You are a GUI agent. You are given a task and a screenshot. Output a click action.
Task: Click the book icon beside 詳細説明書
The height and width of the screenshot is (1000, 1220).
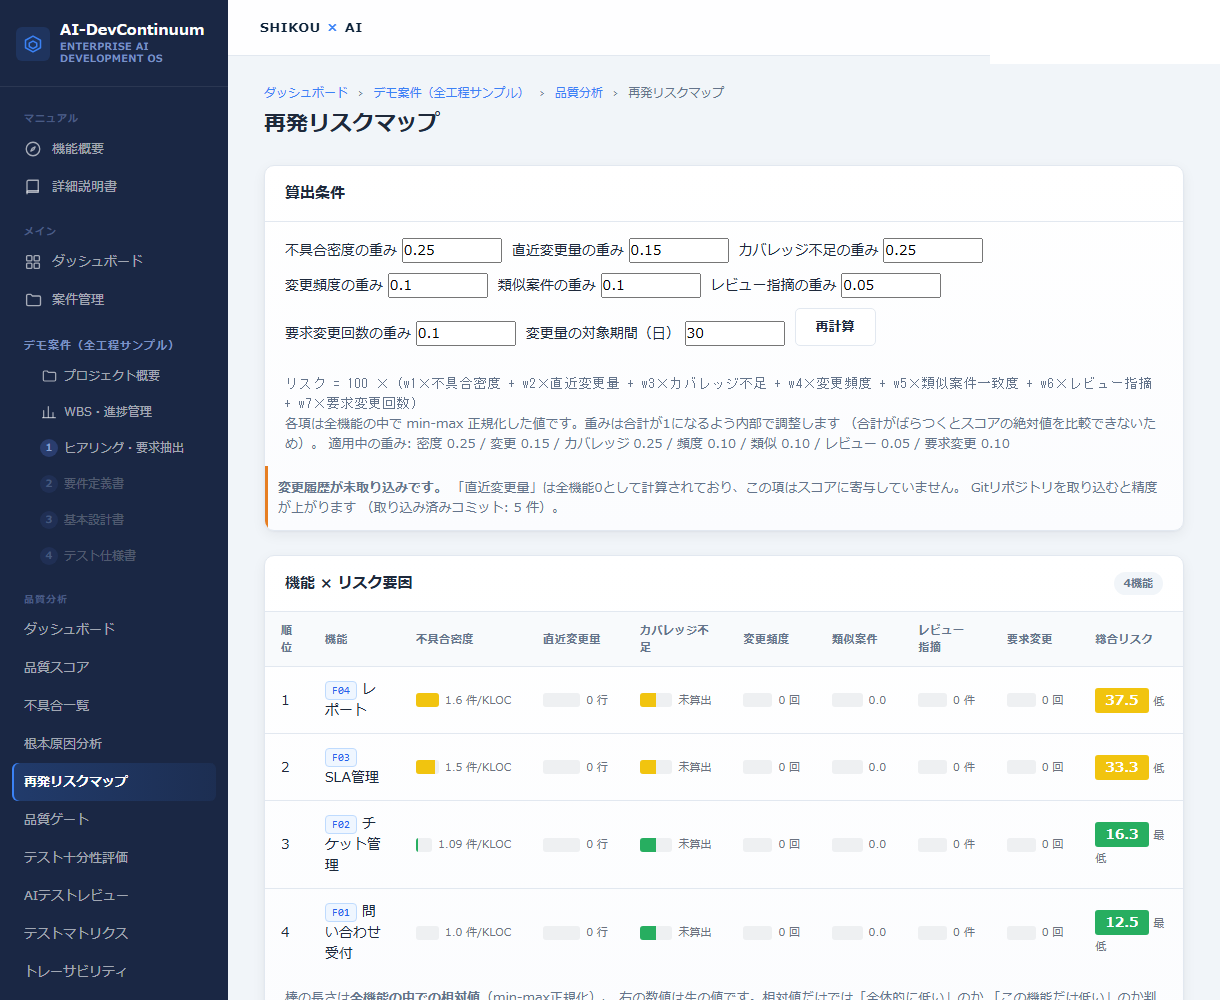(x=33, y=187)
